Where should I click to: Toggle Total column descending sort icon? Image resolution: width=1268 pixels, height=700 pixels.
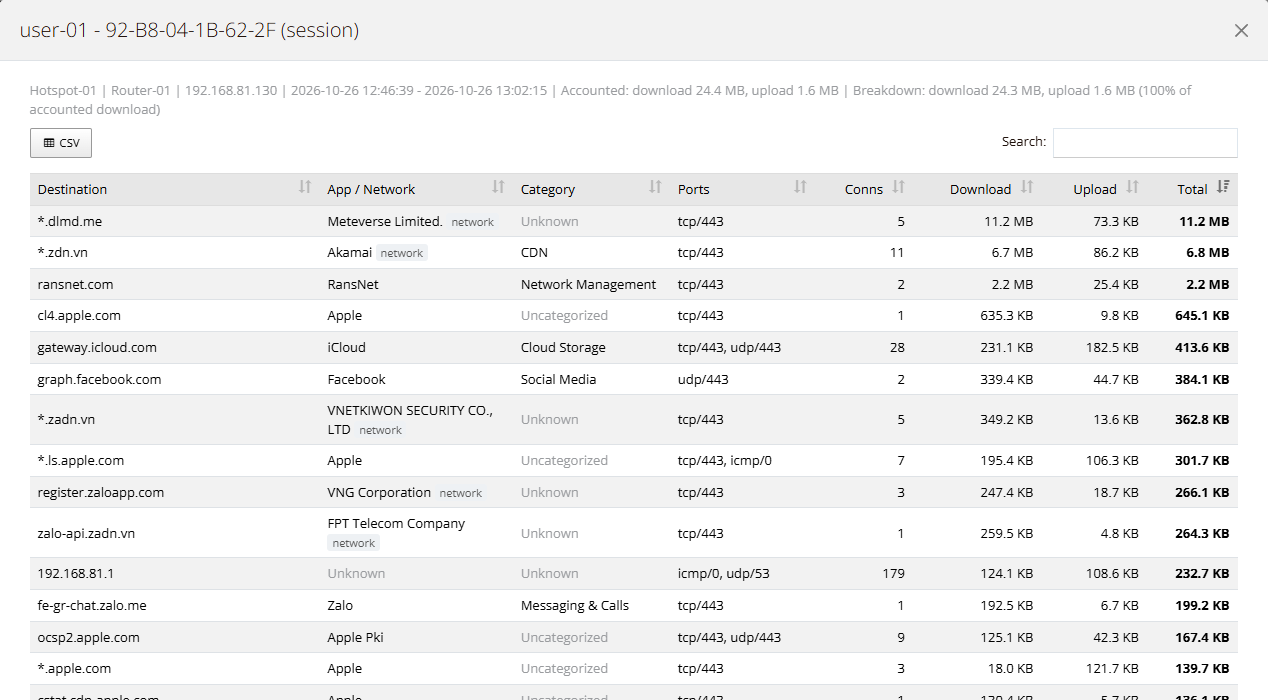1223,187
